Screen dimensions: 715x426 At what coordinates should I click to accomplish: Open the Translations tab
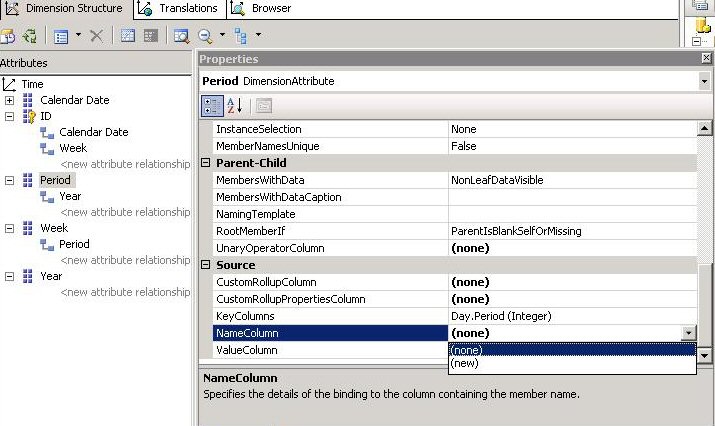tap(180, 9)
